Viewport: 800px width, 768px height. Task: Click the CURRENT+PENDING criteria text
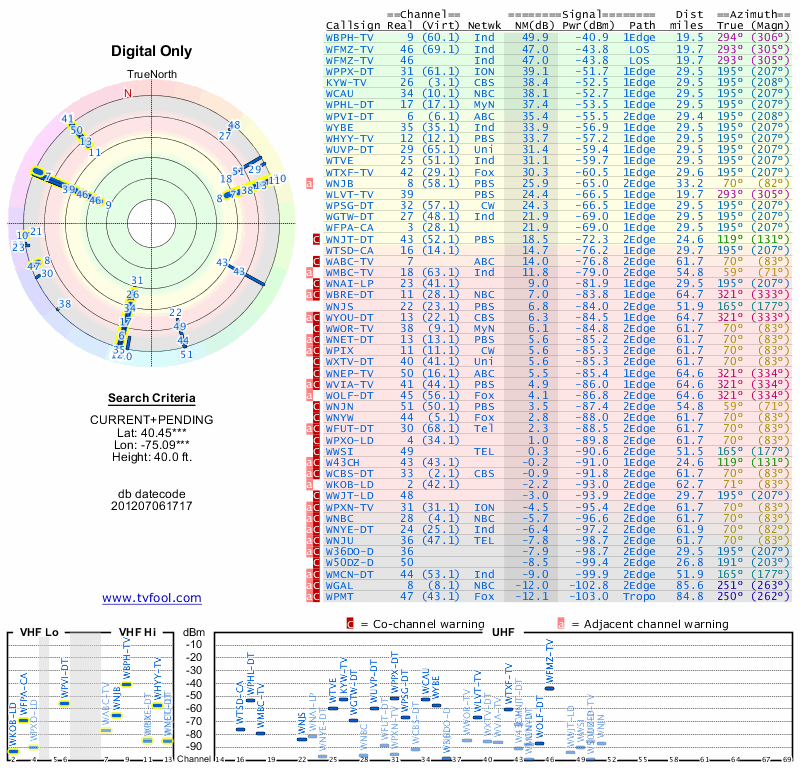coord(152,420)
